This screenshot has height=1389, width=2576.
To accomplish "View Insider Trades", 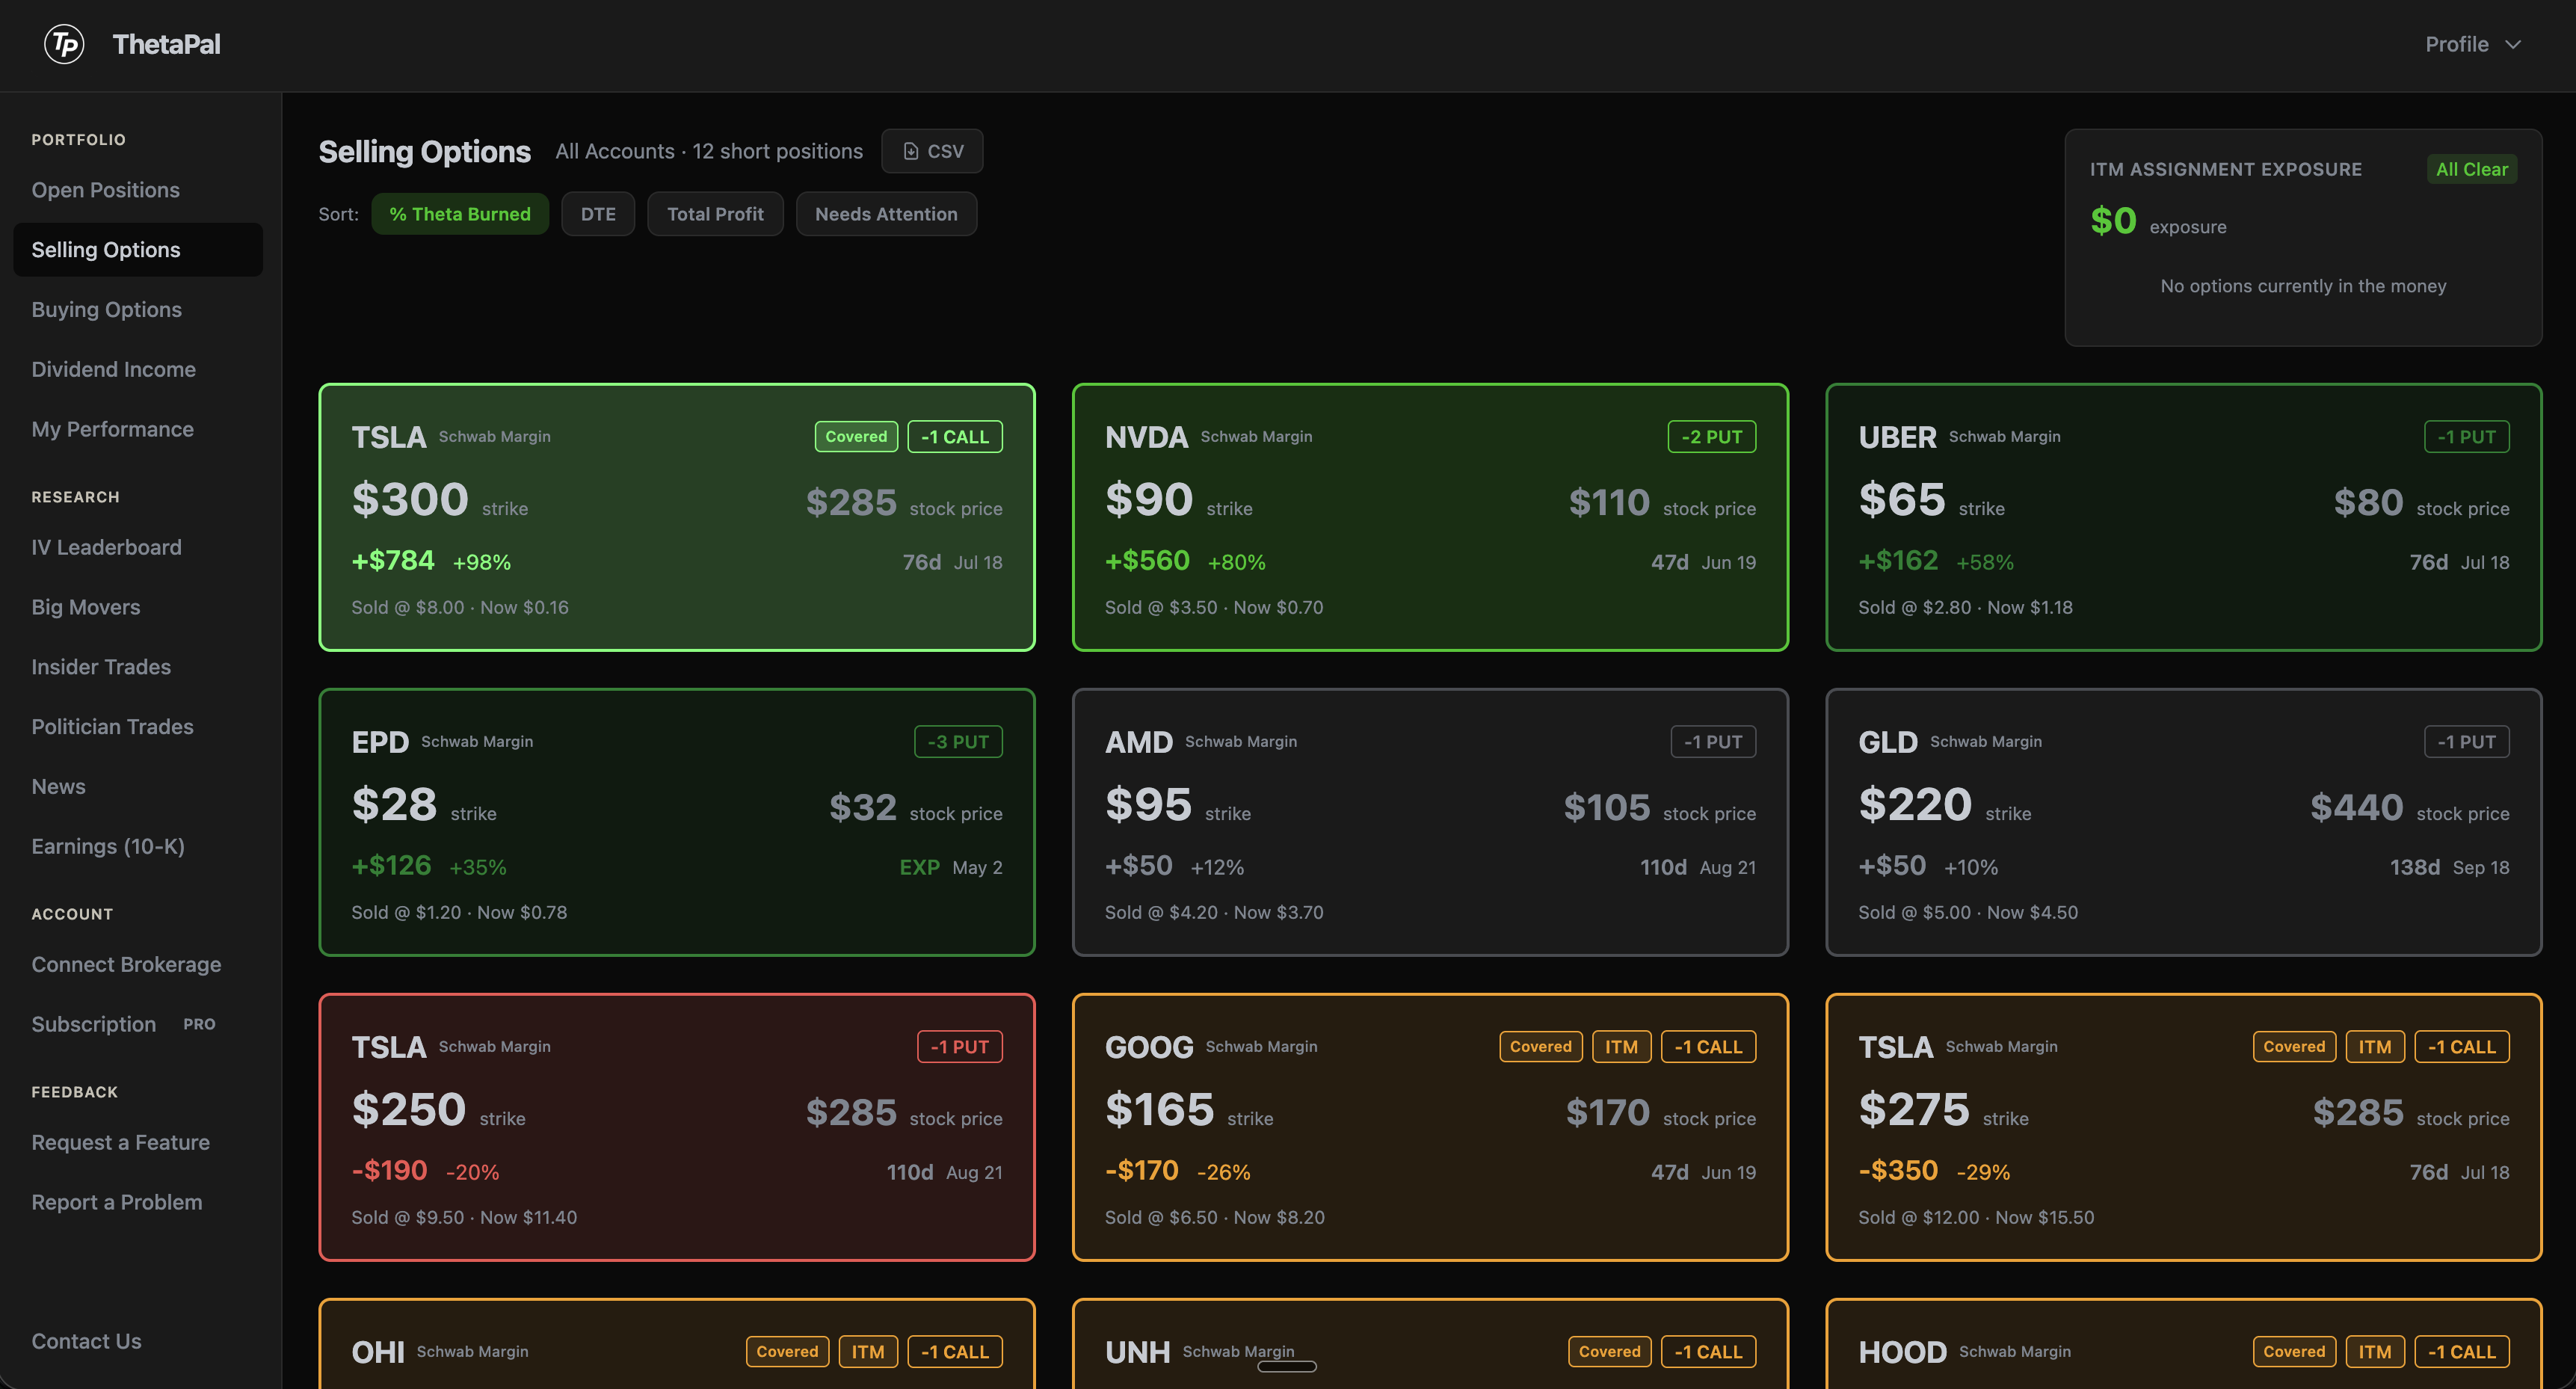I will click(x=138, y=667).
